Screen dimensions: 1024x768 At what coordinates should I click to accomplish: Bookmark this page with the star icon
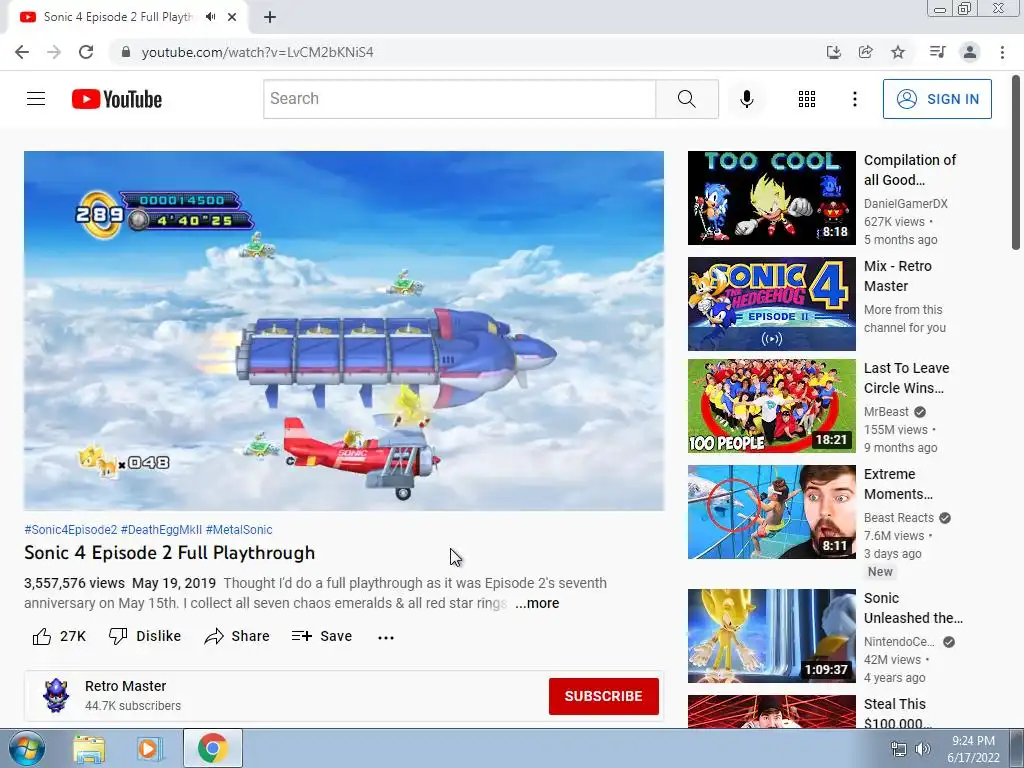pyautogui.click(x=898, y=52)
